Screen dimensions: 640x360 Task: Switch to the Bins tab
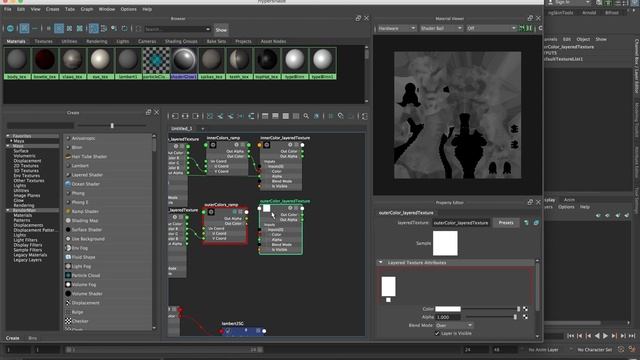tap(32, 338)
